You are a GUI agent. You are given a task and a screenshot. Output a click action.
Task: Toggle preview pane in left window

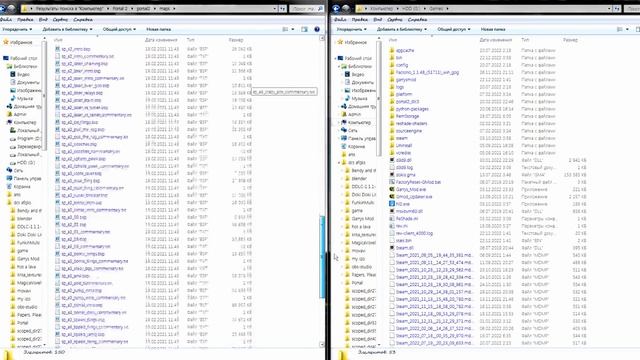pyautogui.click(x=304, y=29)
